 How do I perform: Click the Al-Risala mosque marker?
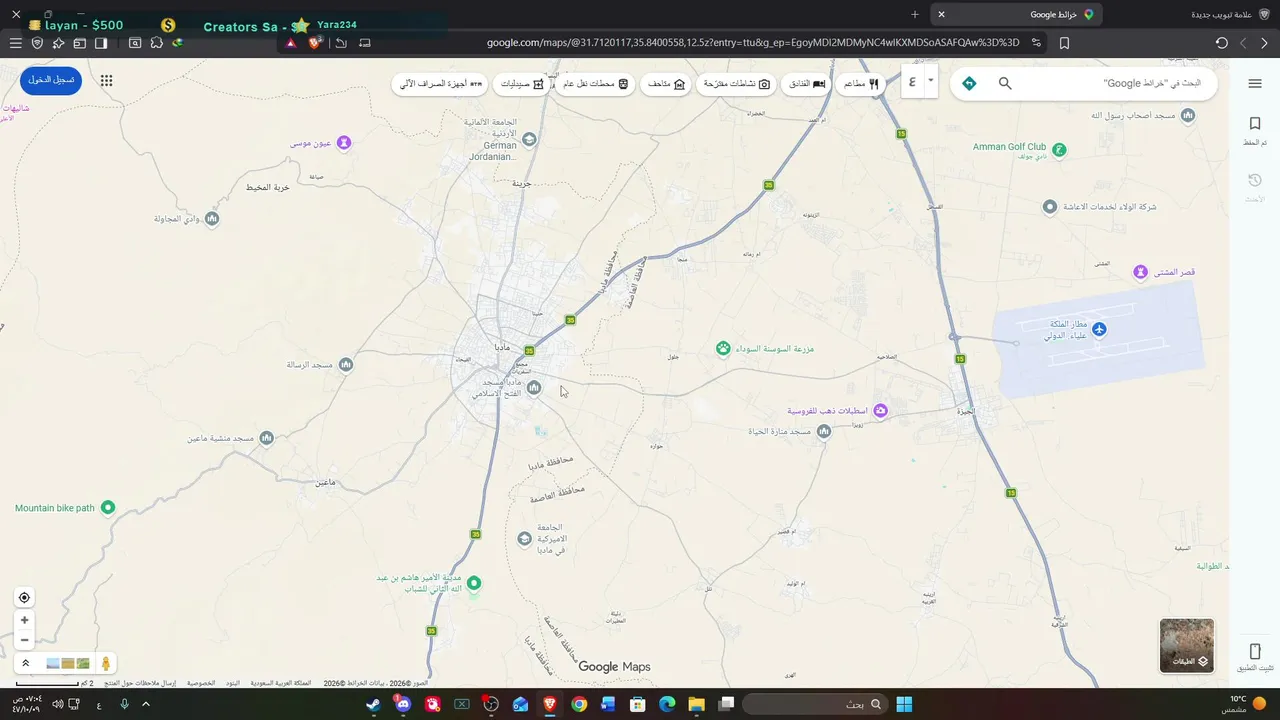345,365
